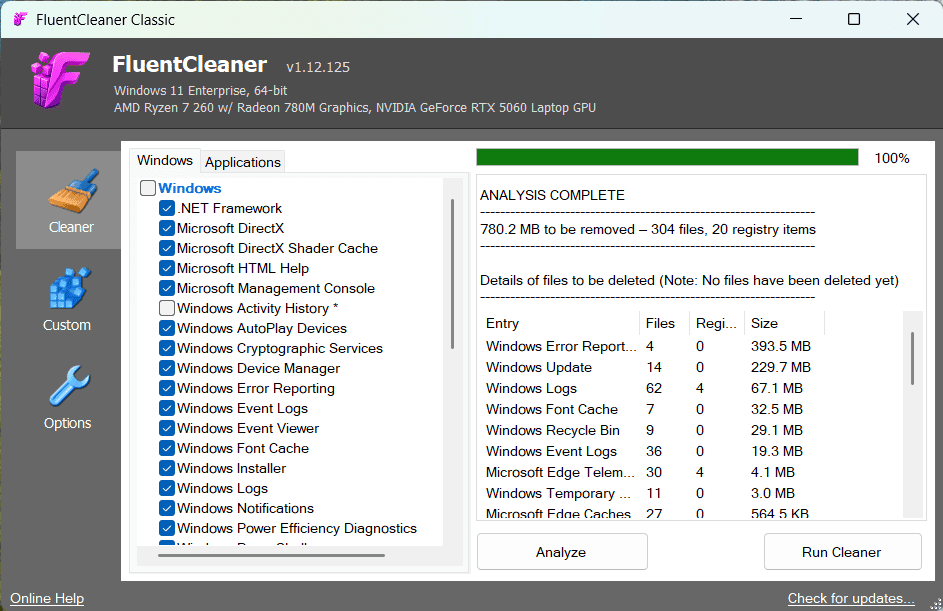Switch to the Windows tab
The height and width of the screenshot is (611, 943).
pyautogui.click(x=165, y=161)
